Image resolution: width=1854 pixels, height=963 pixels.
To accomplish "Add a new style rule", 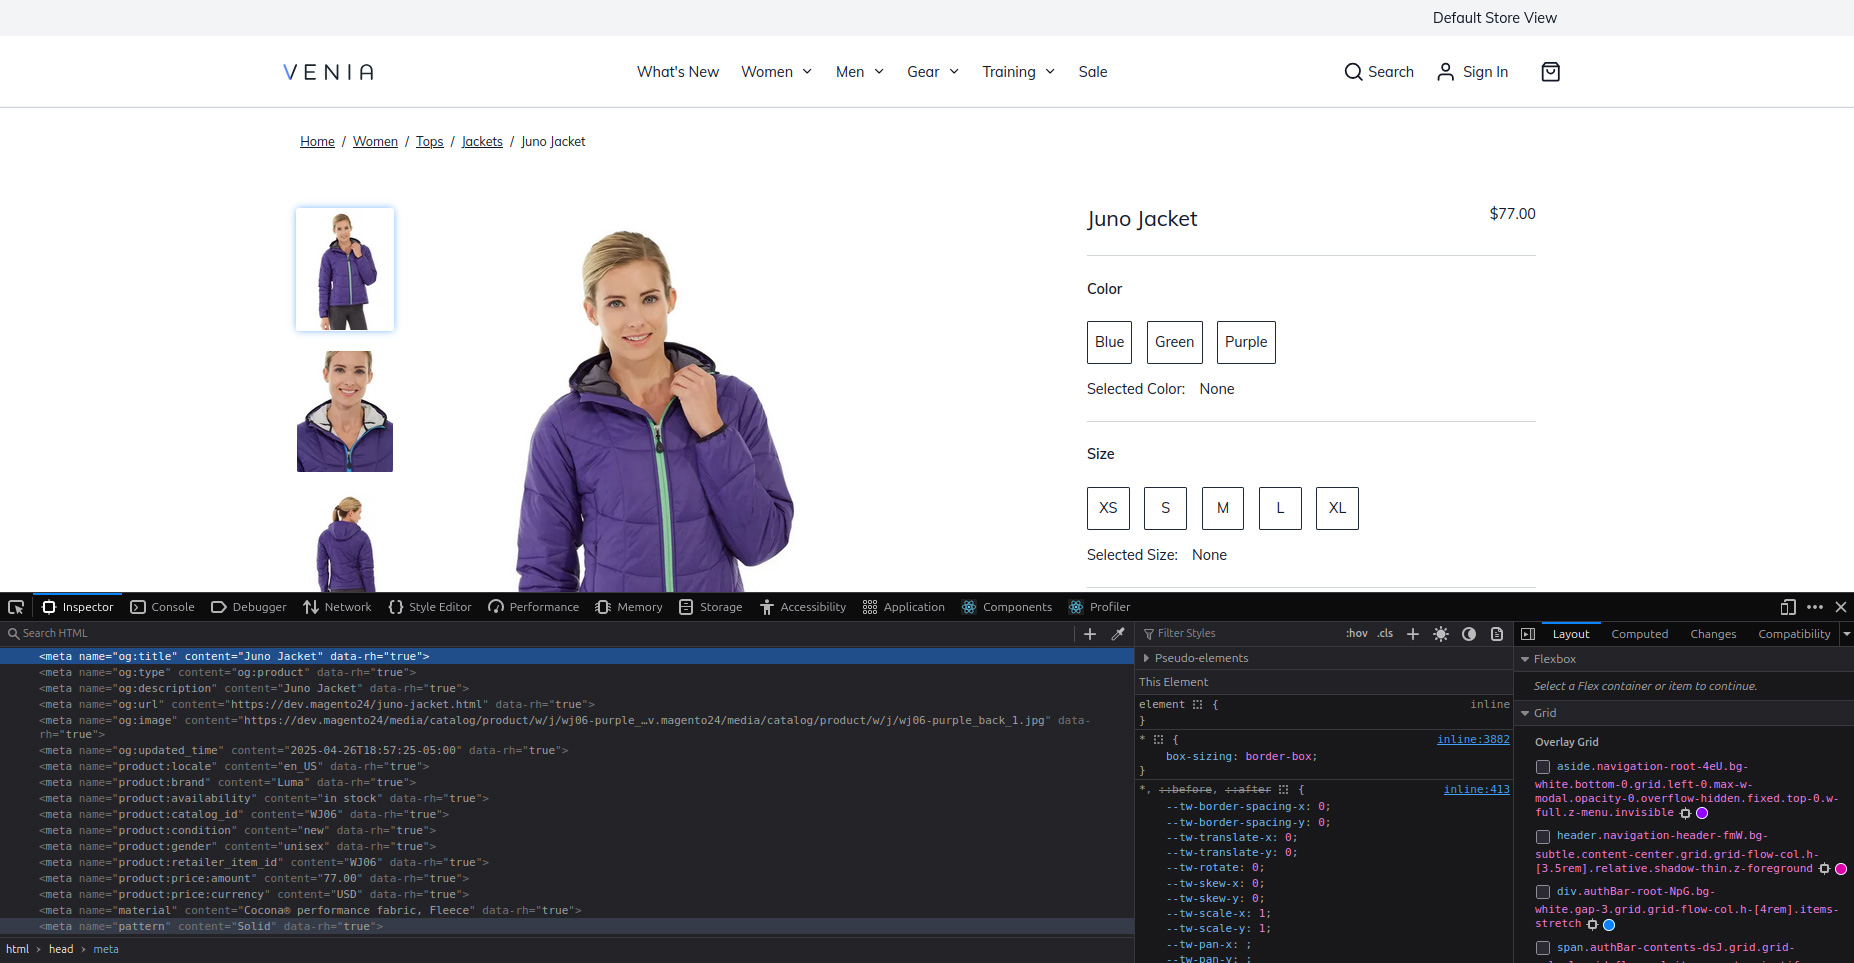I will point(1413,634).
